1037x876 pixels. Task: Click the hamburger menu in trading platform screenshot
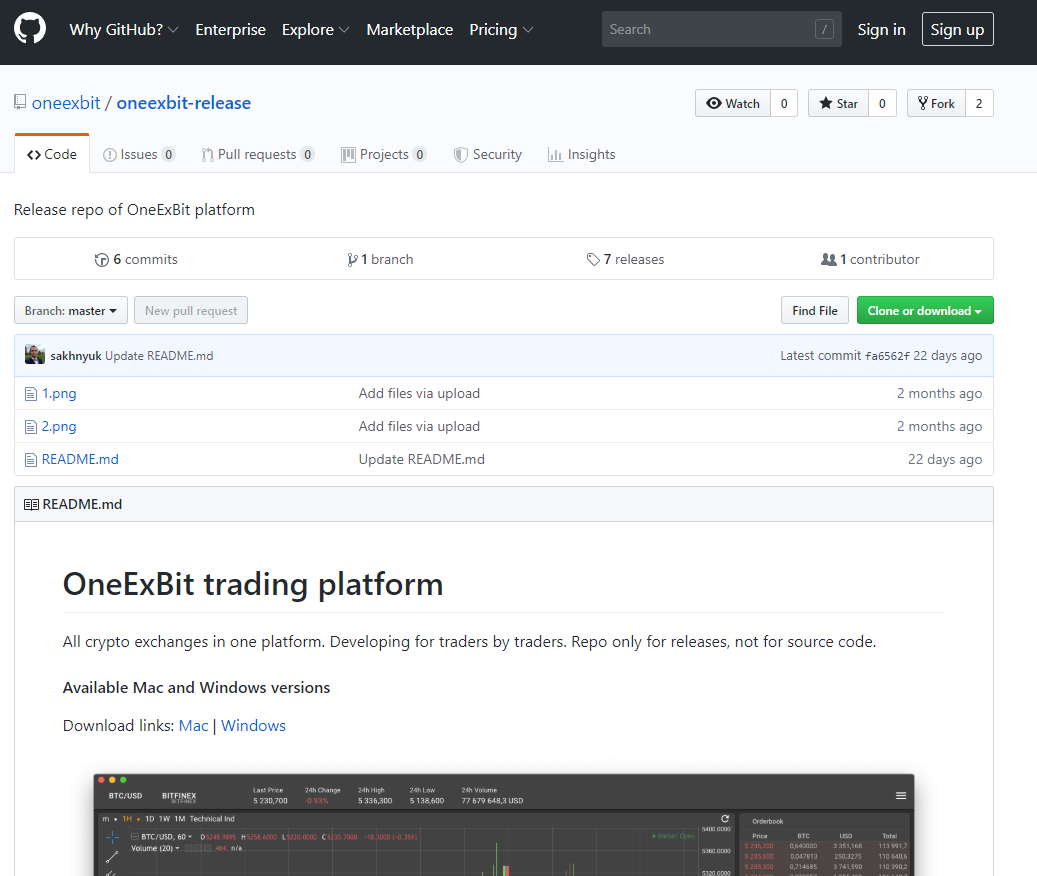coord(901,795)
